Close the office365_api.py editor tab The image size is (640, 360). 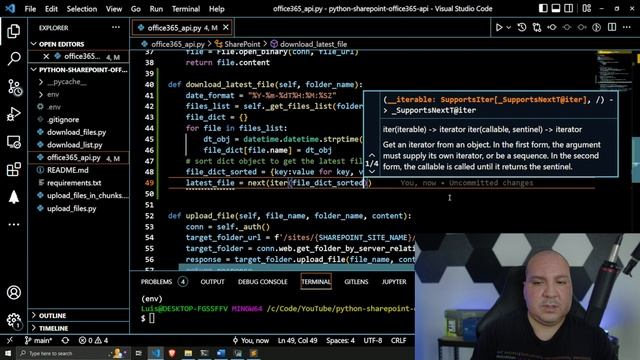226,27
